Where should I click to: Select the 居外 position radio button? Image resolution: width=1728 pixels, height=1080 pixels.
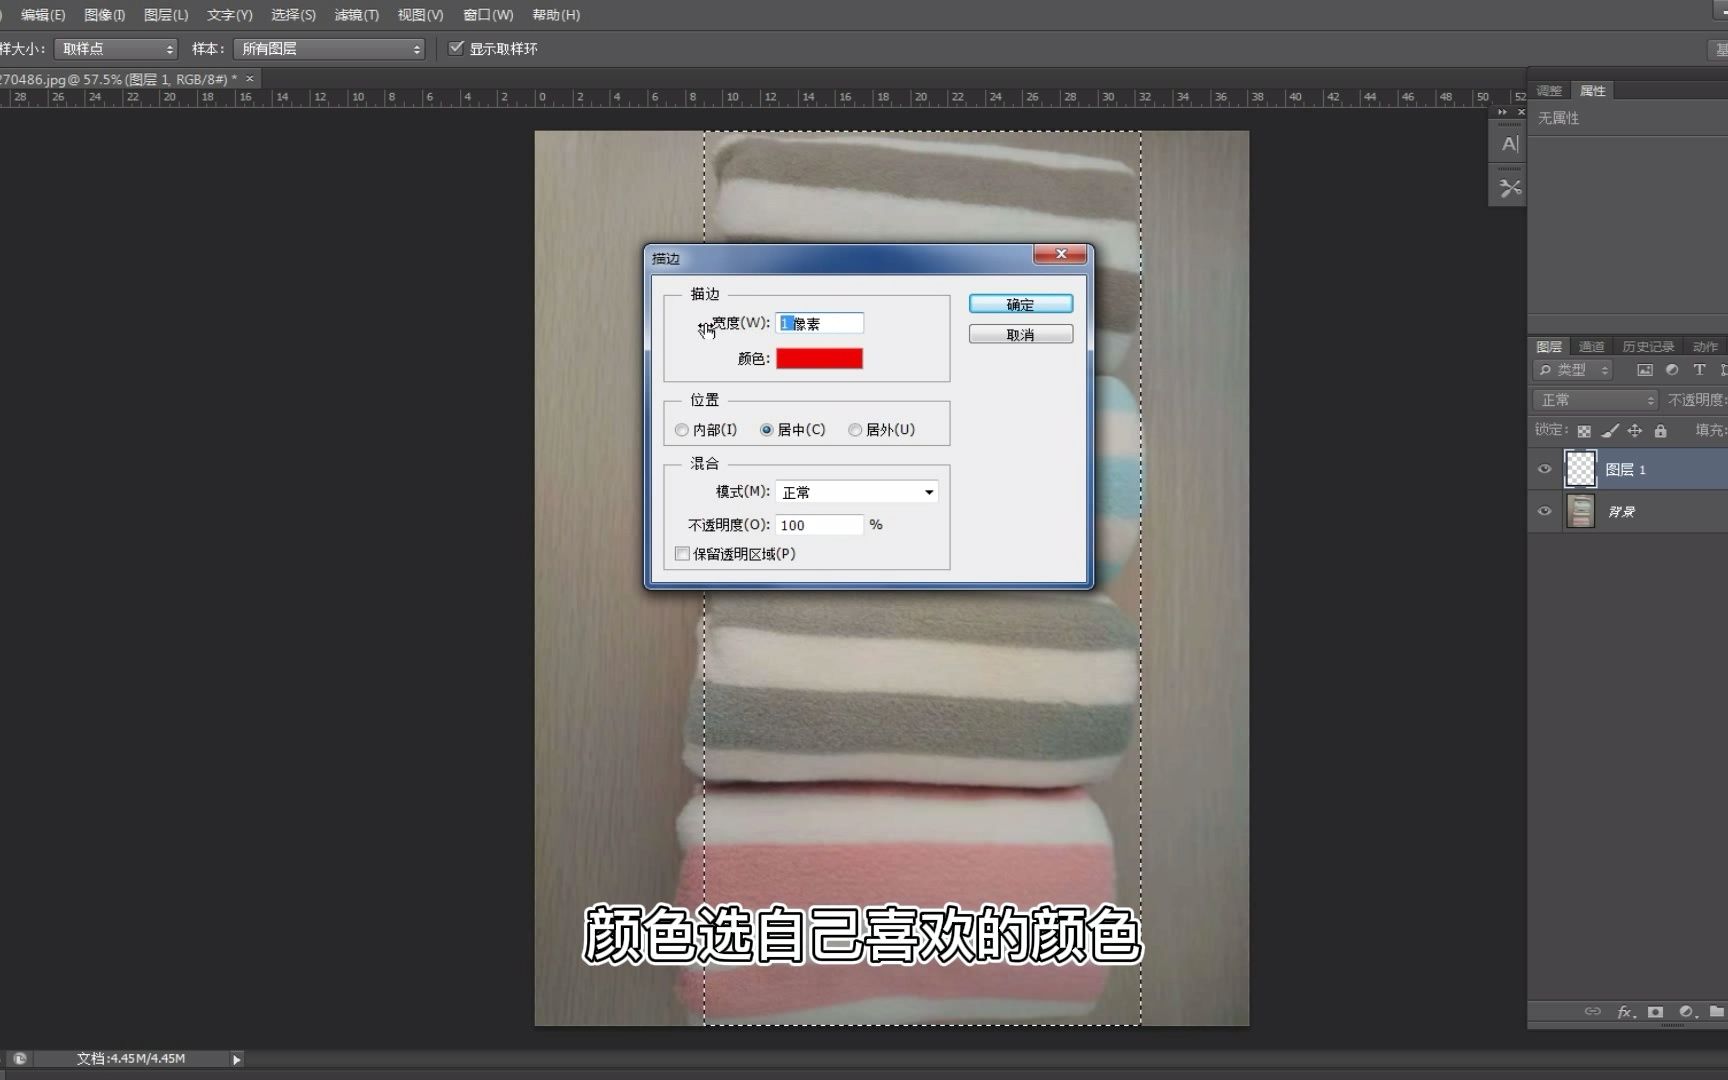(856, 429)
